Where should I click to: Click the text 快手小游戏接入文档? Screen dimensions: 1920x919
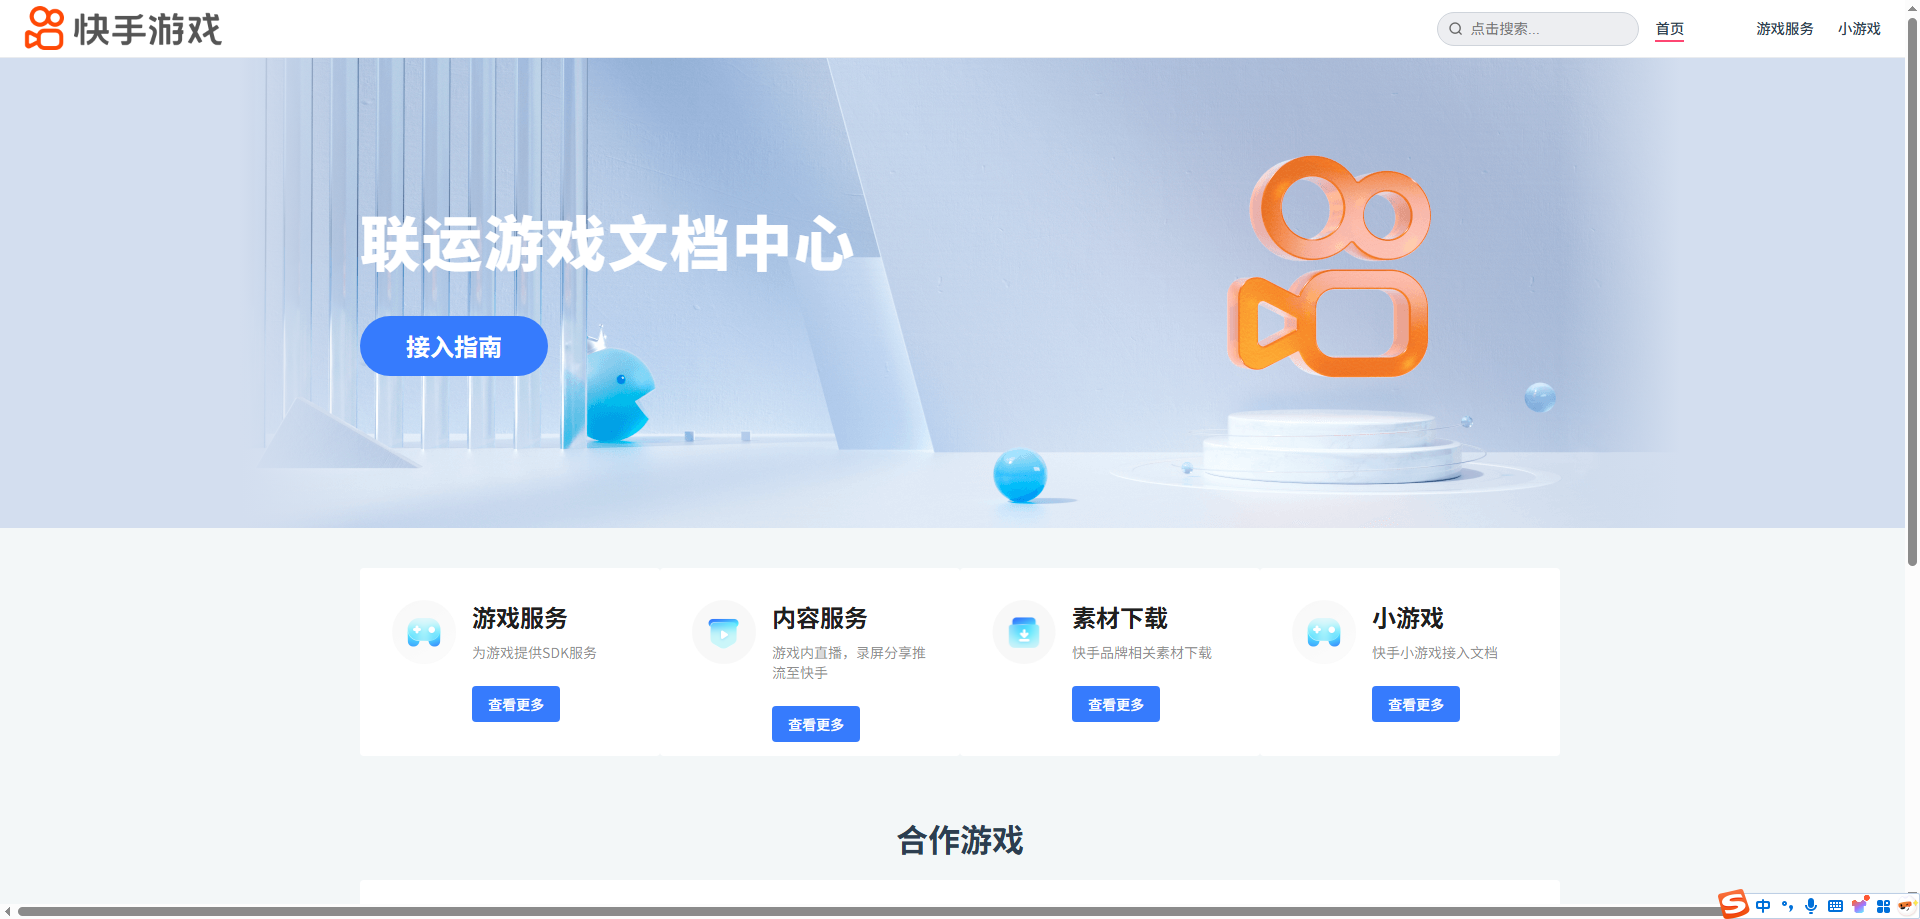point(1435,653)
